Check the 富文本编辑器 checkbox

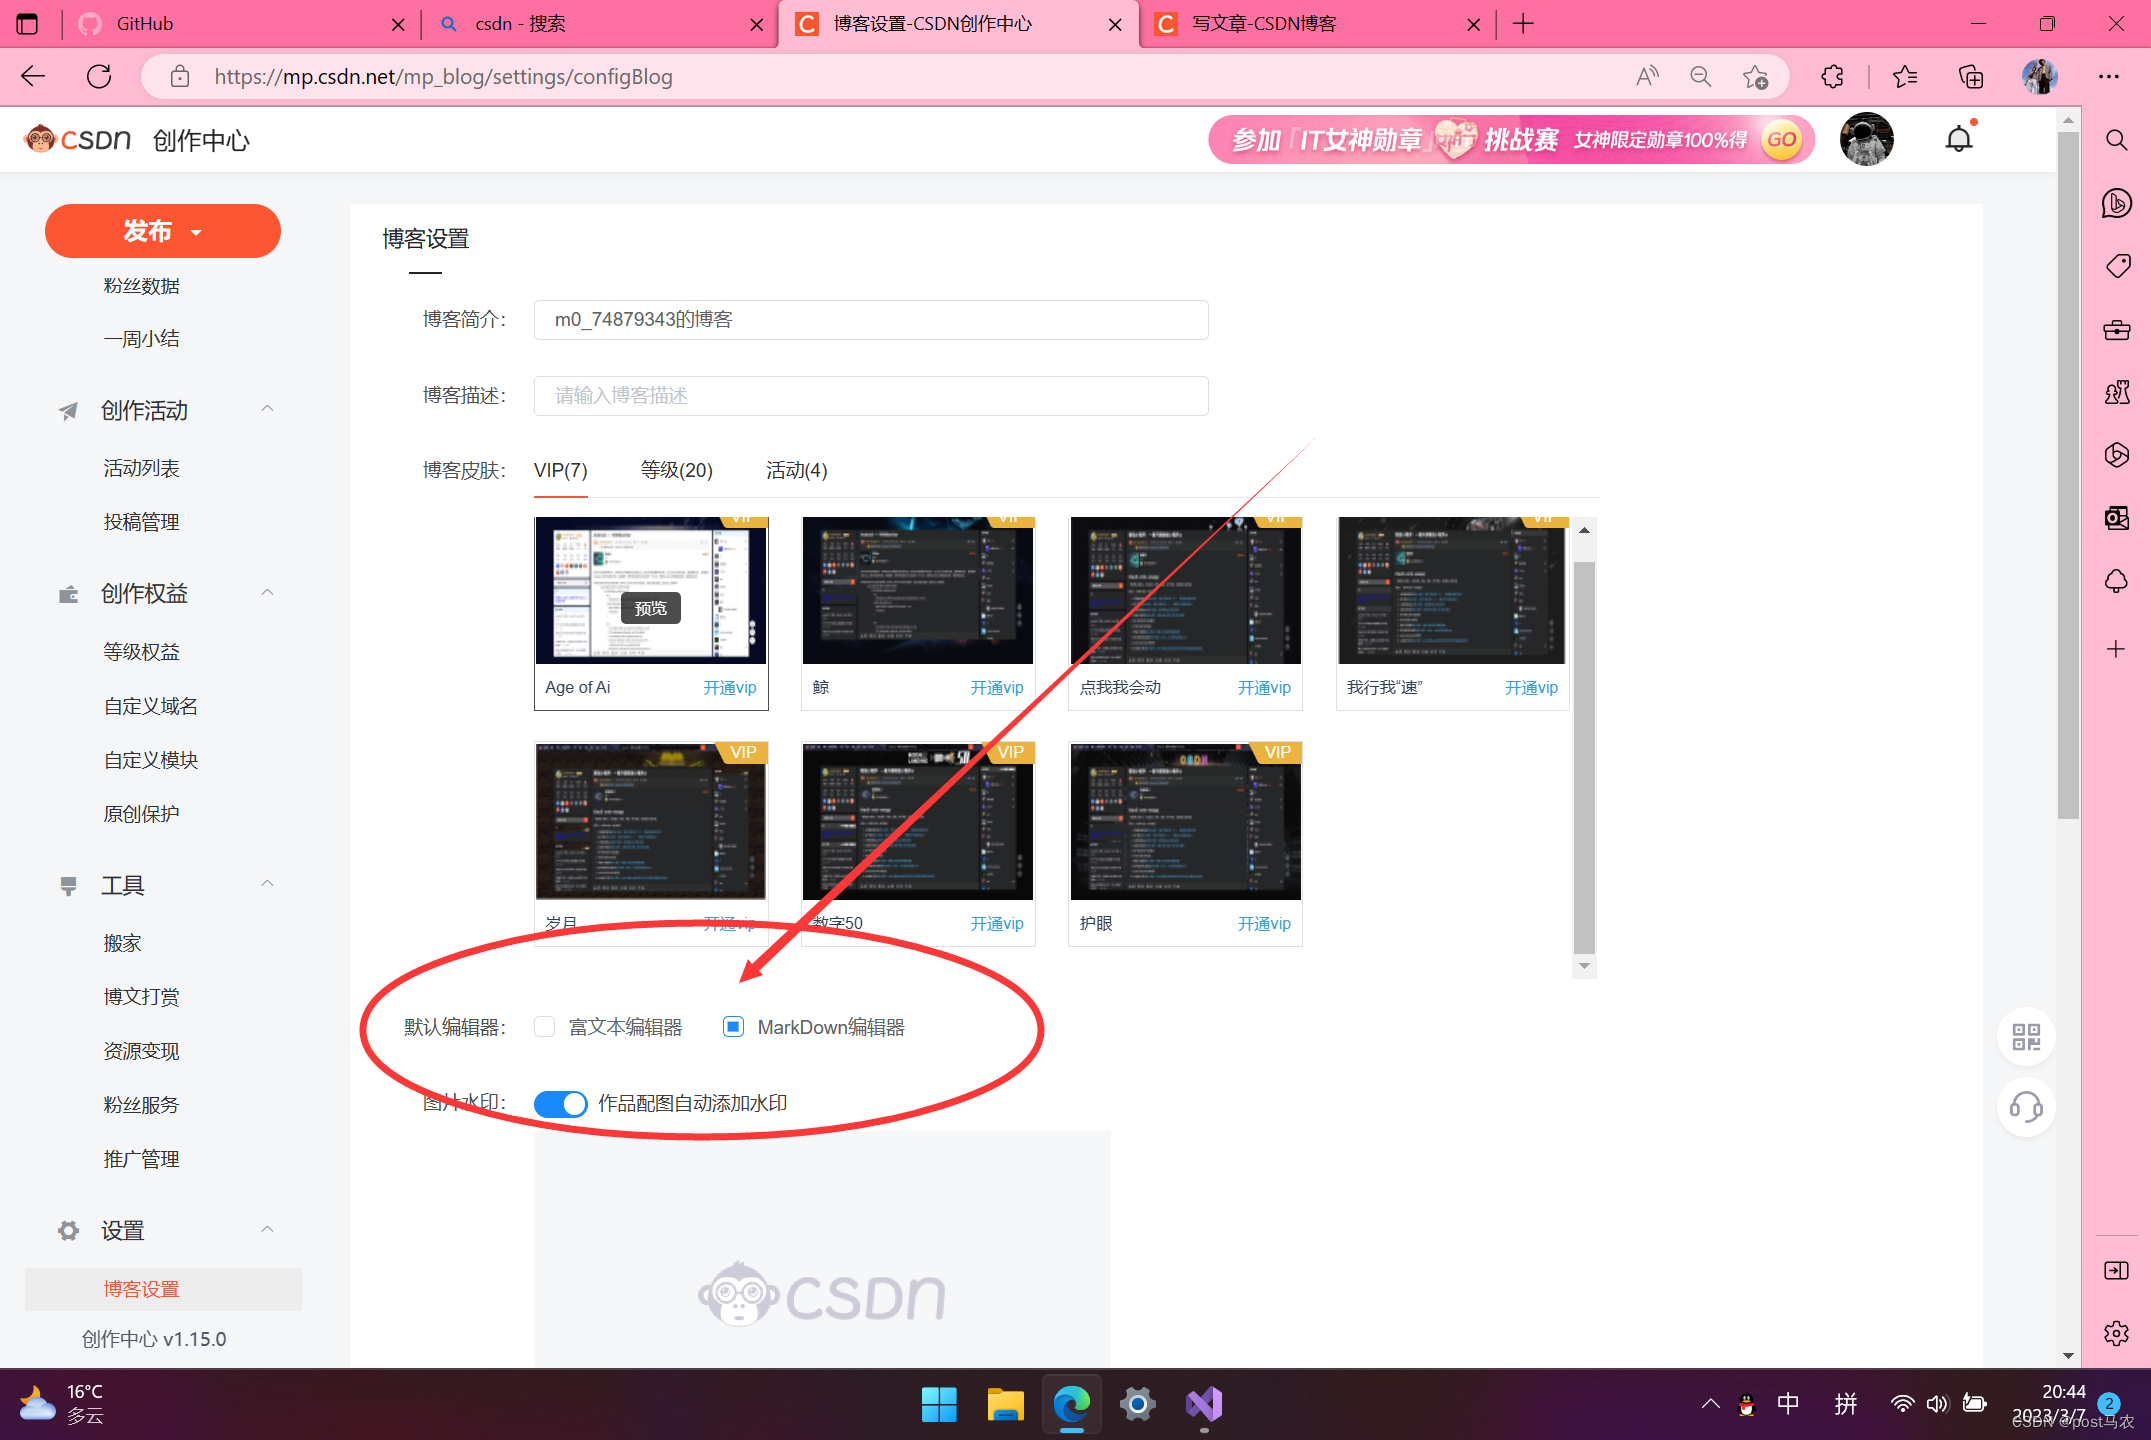(x=544, y=1027)
